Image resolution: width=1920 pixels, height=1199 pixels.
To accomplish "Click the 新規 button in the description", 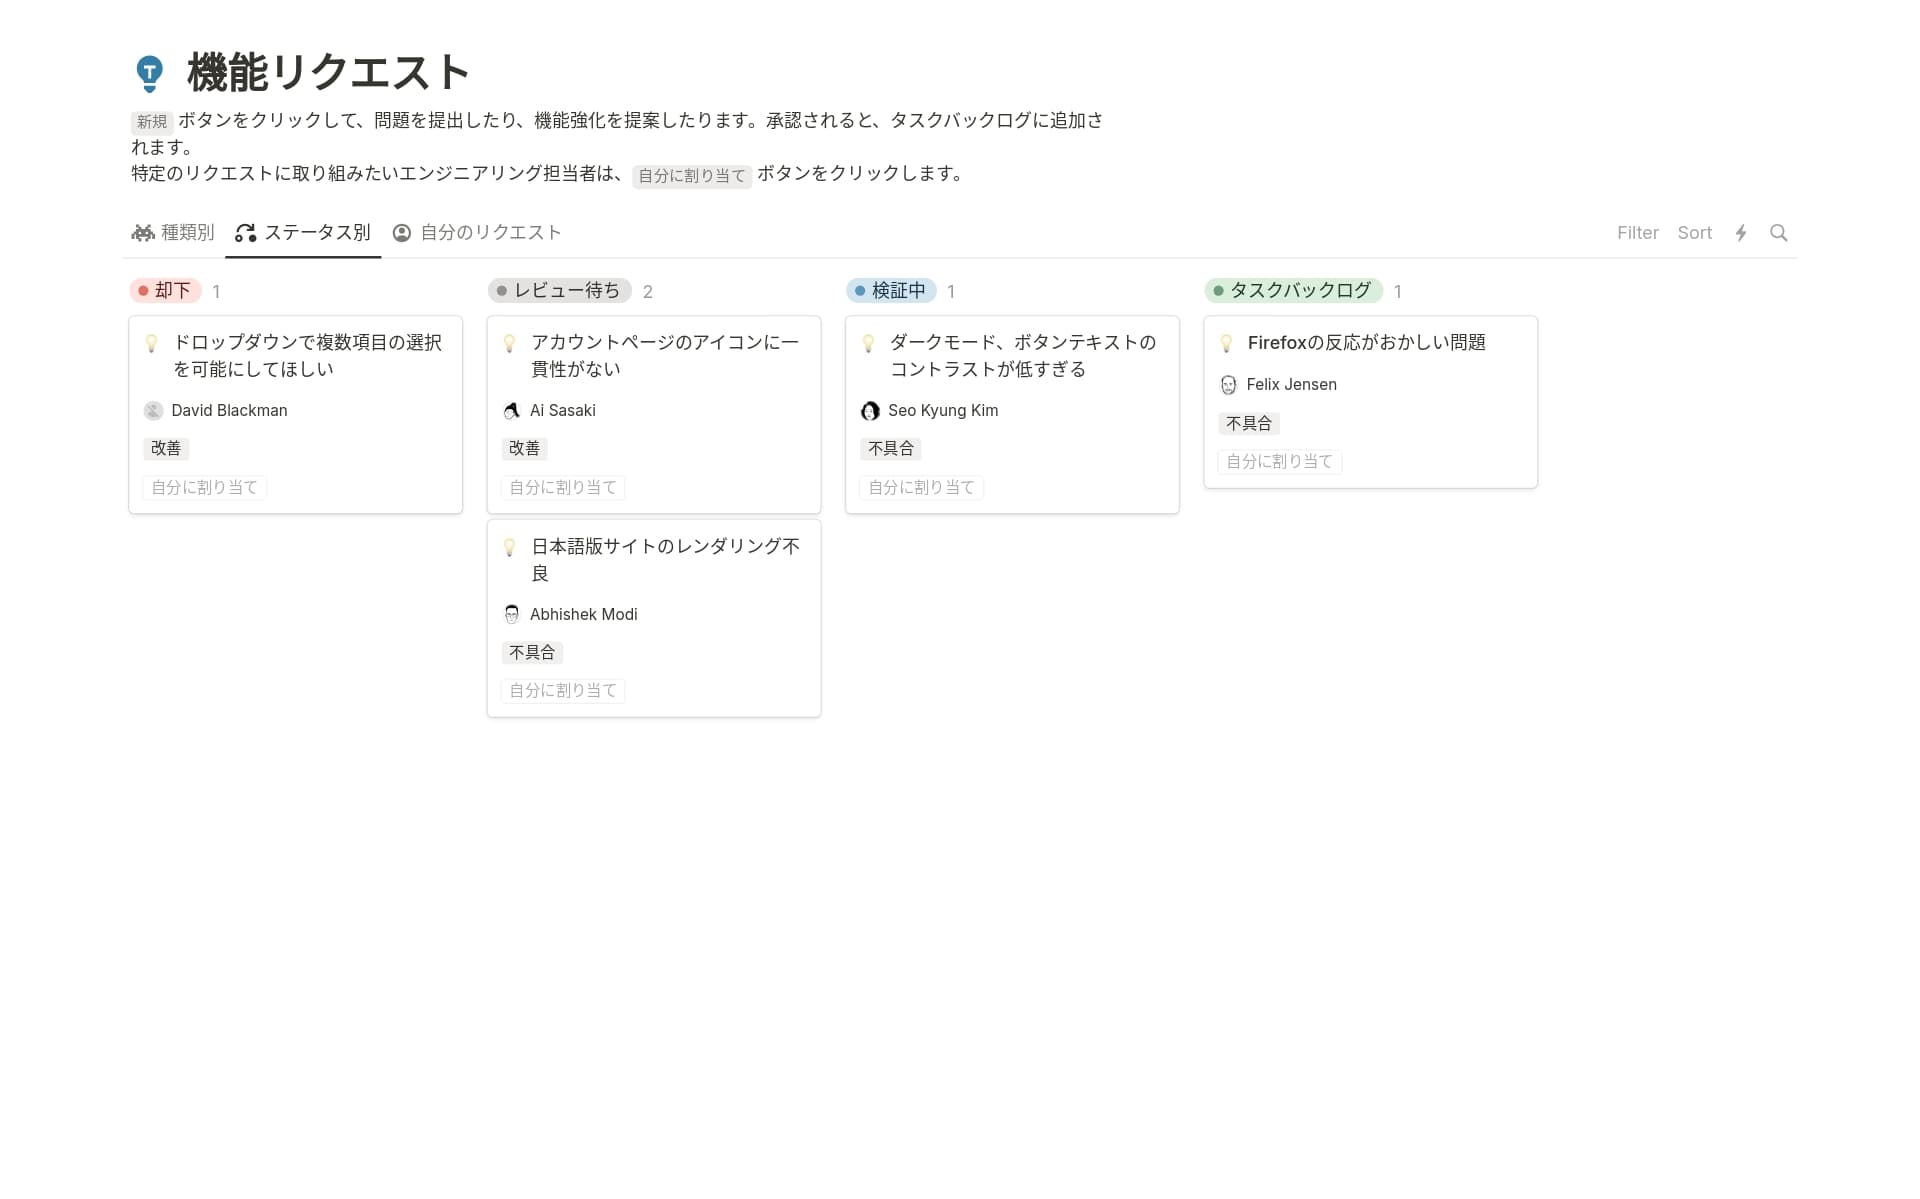I will pyautogui.click(x=152, y=122).
